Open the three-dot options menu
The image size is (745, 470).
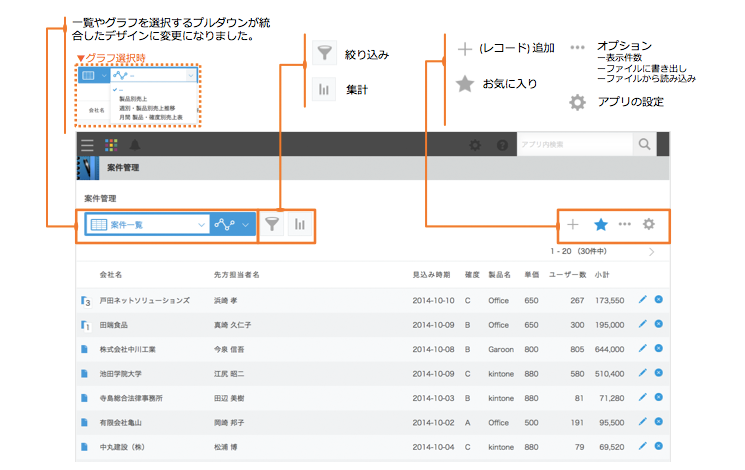(x=625, y=225)
